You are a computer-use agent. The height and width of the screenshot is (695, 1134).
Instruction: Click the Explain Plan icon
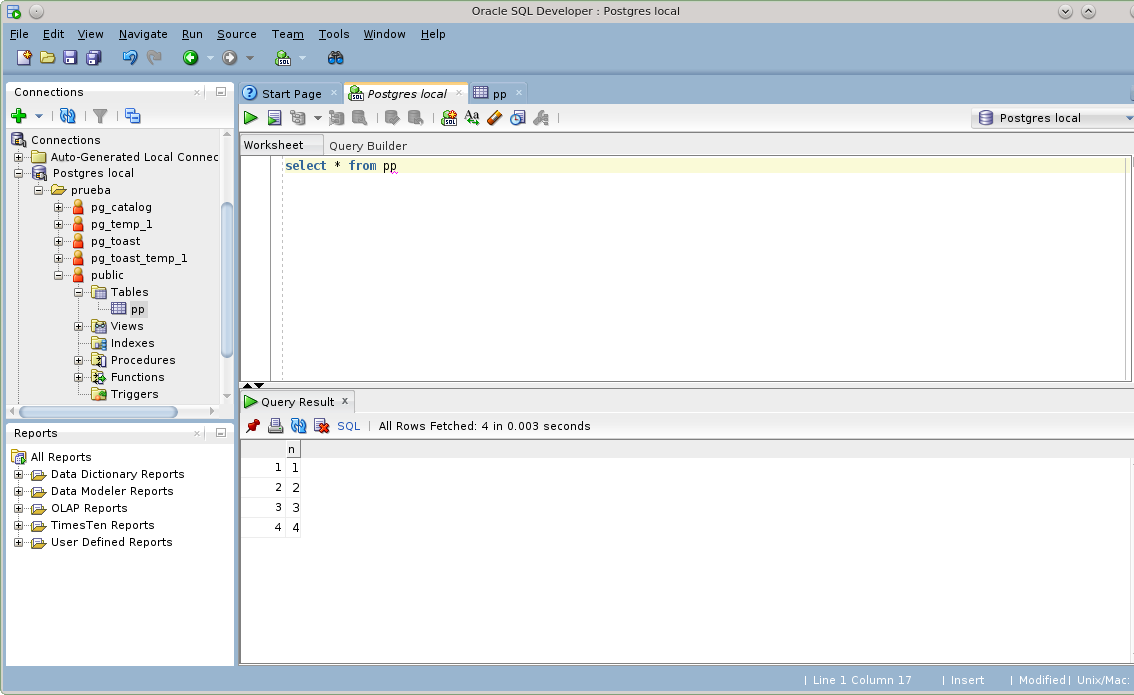click(298, 118)
